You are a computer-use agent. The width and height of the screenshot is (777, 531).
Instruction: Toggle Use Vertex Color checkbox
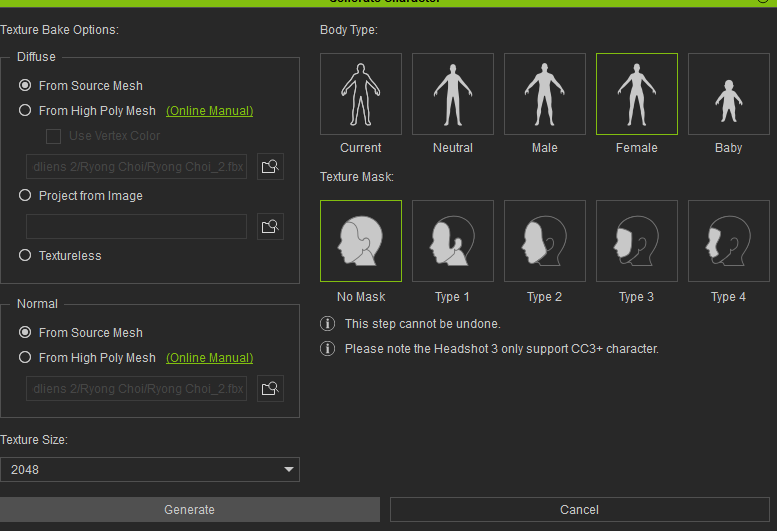pyautogui.click(x=54, y=136)
